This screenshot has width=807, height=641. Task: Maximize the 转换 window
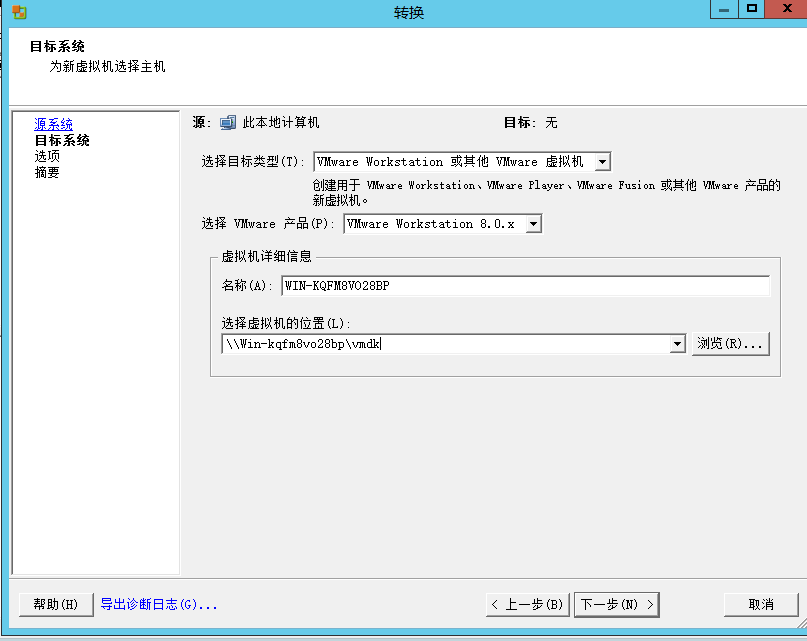tap(751, 9)
